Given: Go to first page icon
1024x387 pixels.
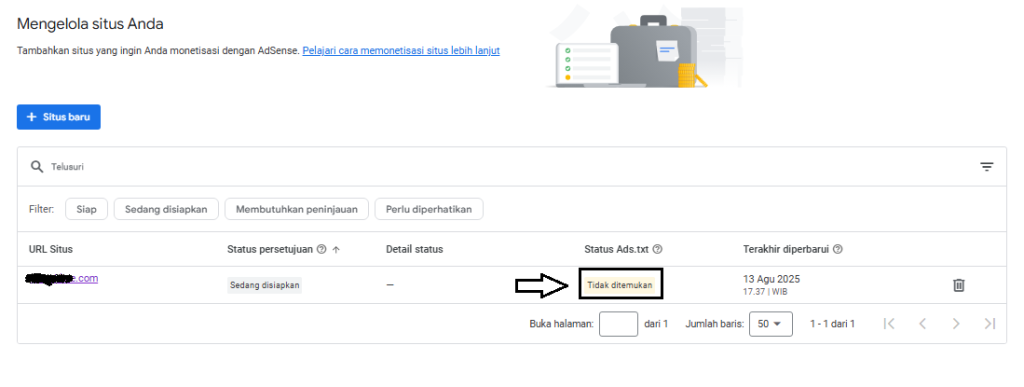Looking at the screenshot, I should [888, 324].
